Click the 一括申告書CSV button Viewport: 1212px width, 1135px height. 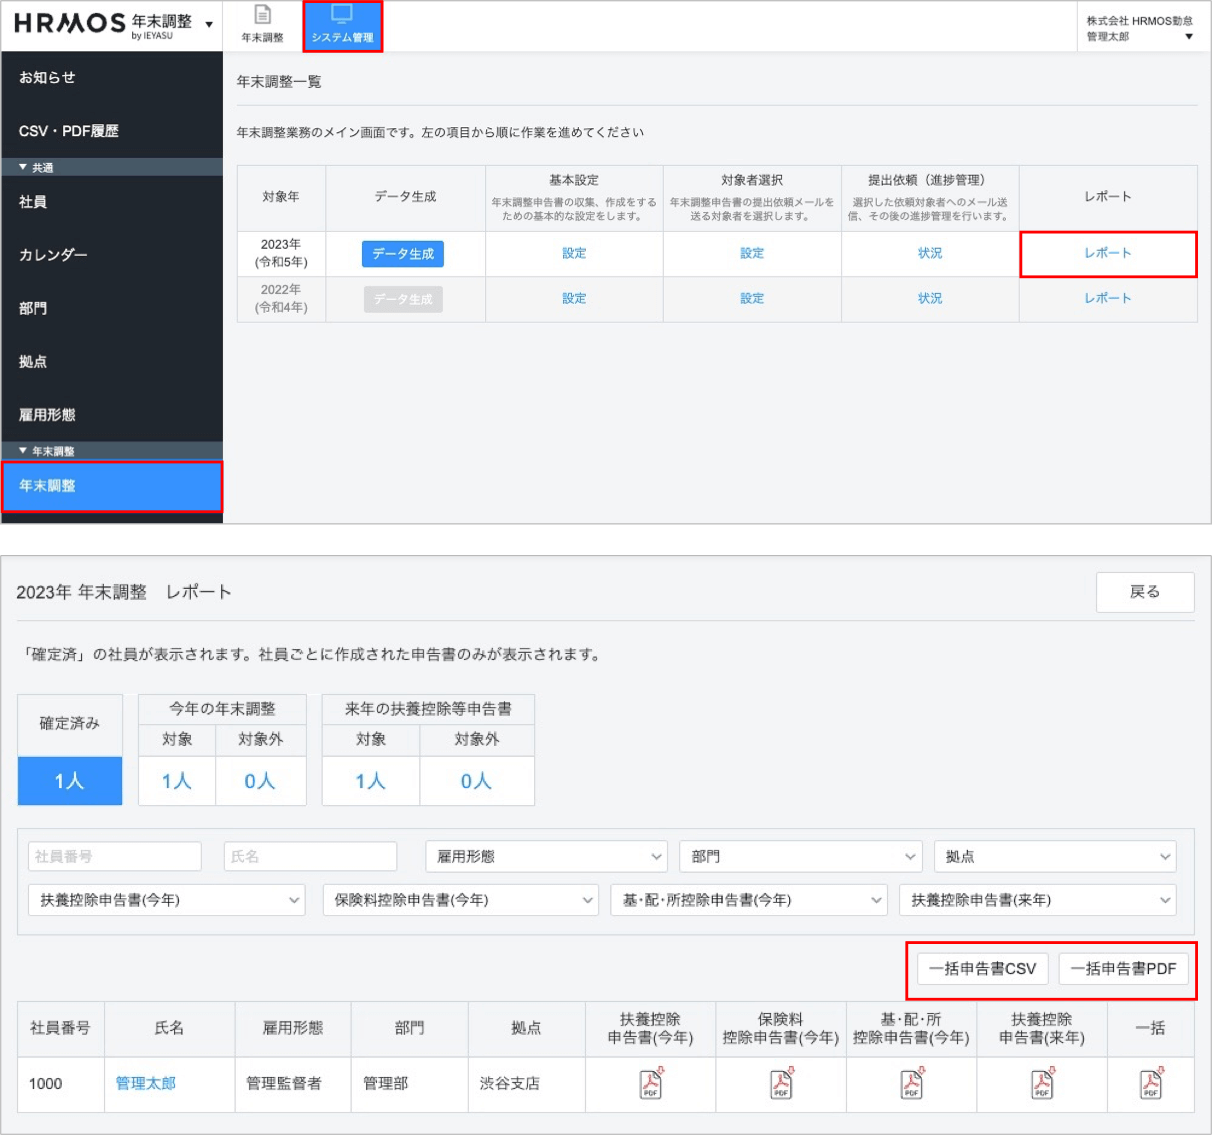(x=982, y=969)
